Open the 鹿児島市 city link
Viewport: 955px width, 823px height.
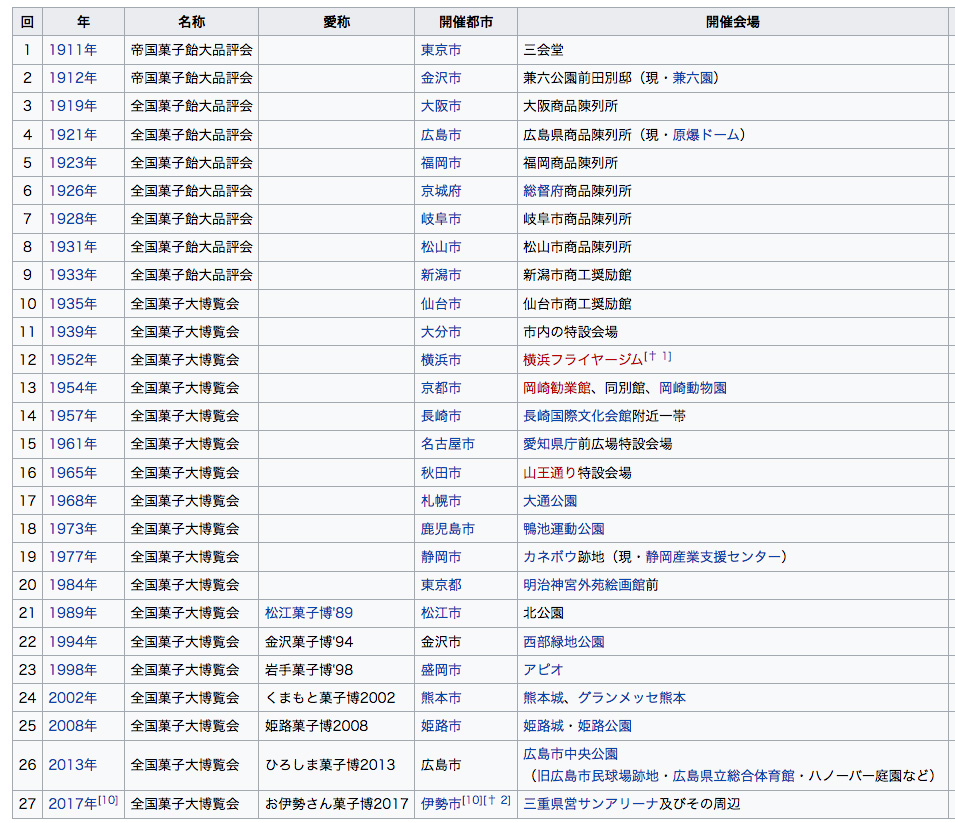coord(448,528)
